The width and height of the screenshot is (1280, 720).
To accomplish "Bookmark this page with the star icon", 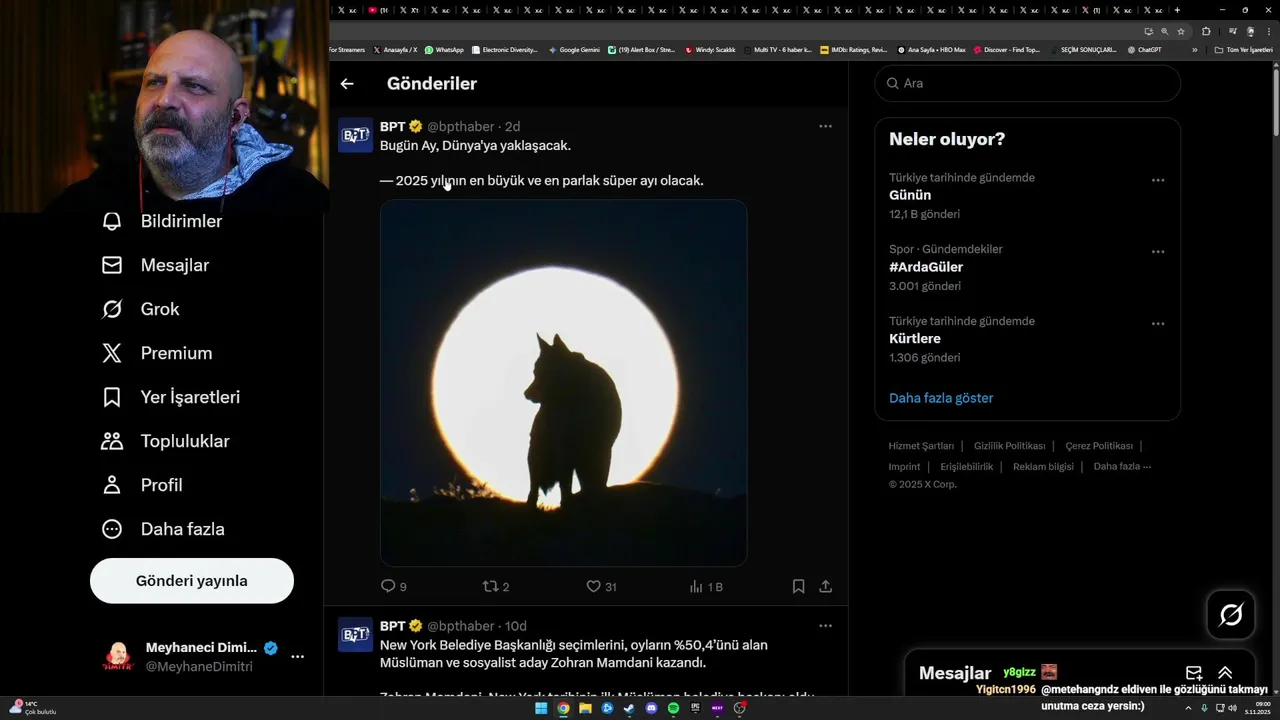I will [x=1181, y=31].
